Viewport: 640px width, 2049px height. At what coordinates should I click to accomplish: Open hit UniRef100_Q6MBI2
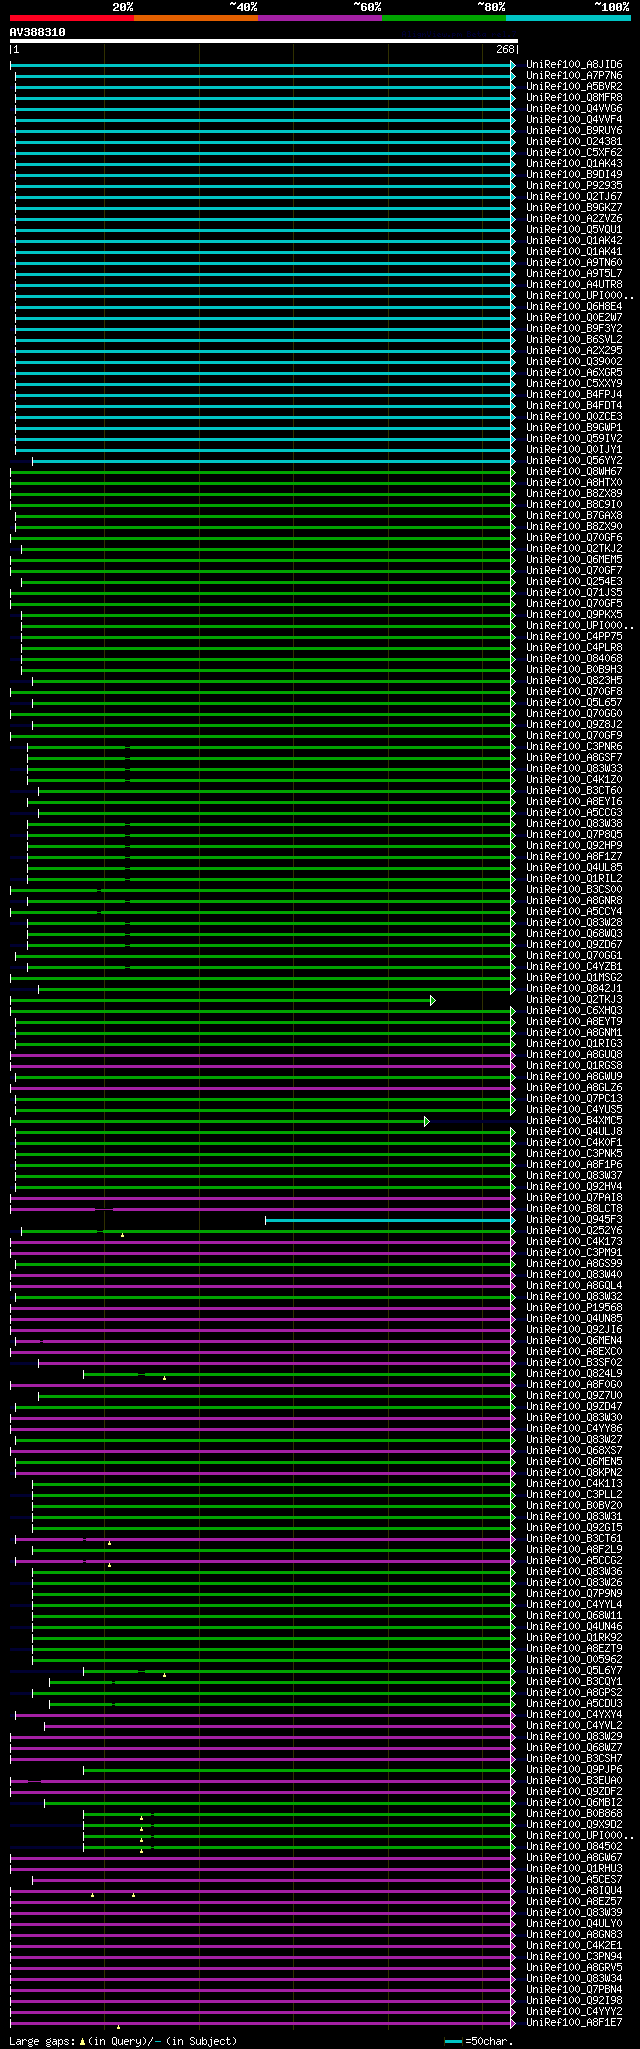click(x=574, y=1803)
